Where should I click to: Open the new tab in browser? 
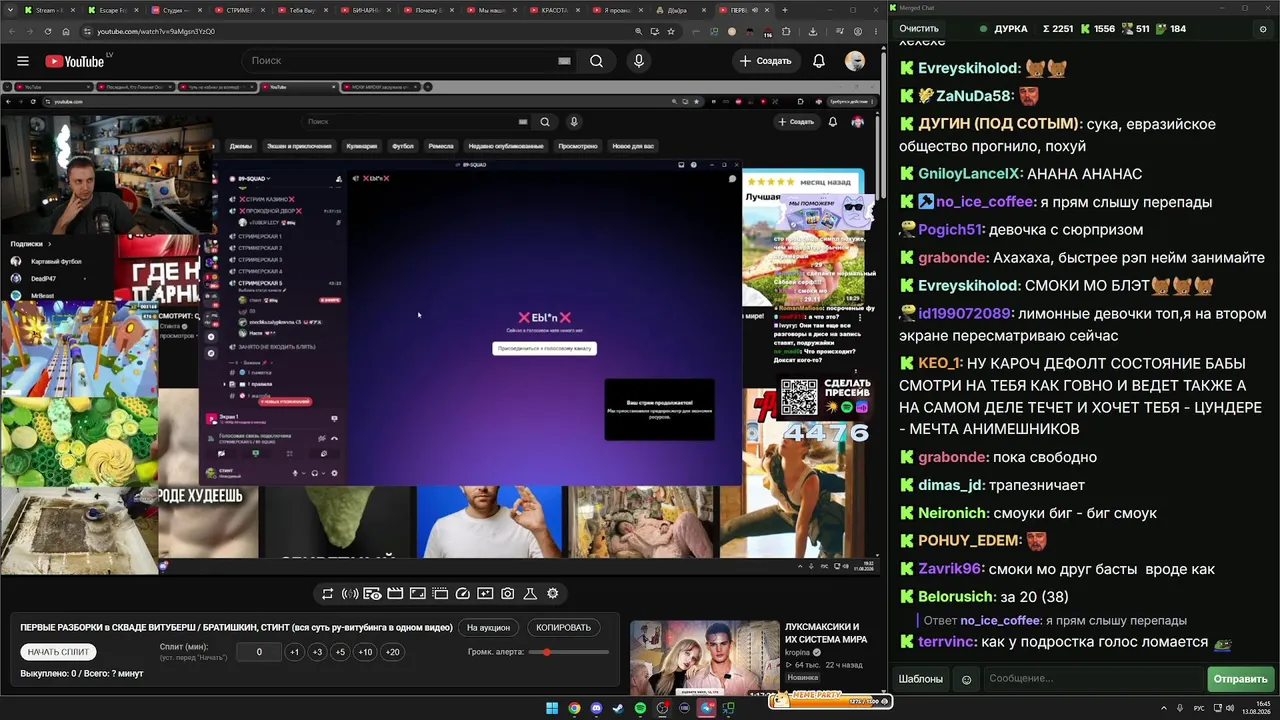pyautogui.click(x=785, y=10)
